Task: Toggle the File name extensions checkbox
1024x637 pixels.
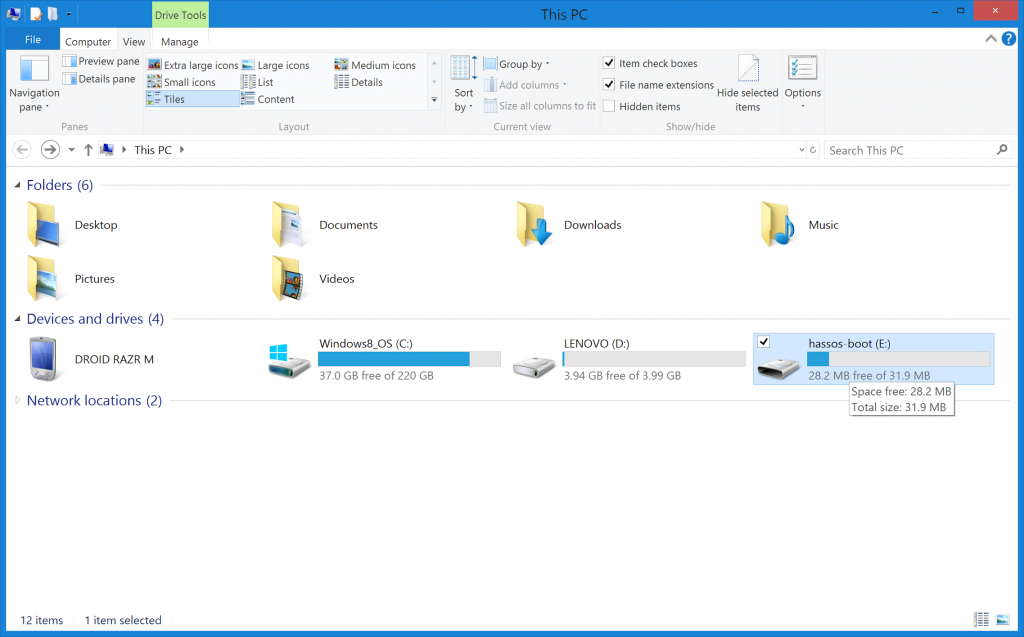Action: [609, 84]
